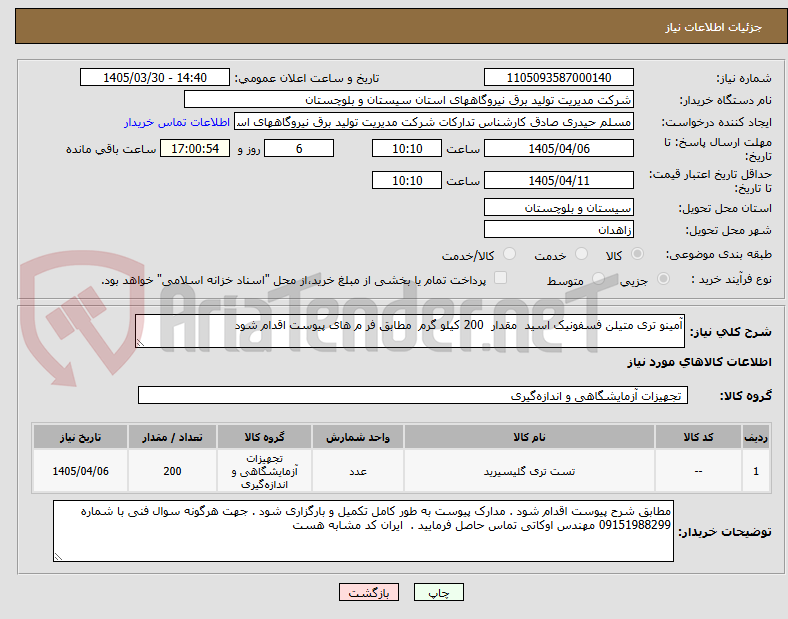788x619 pixels.
Task: Click the گروه کالا column header
Action: pos(264,437)
